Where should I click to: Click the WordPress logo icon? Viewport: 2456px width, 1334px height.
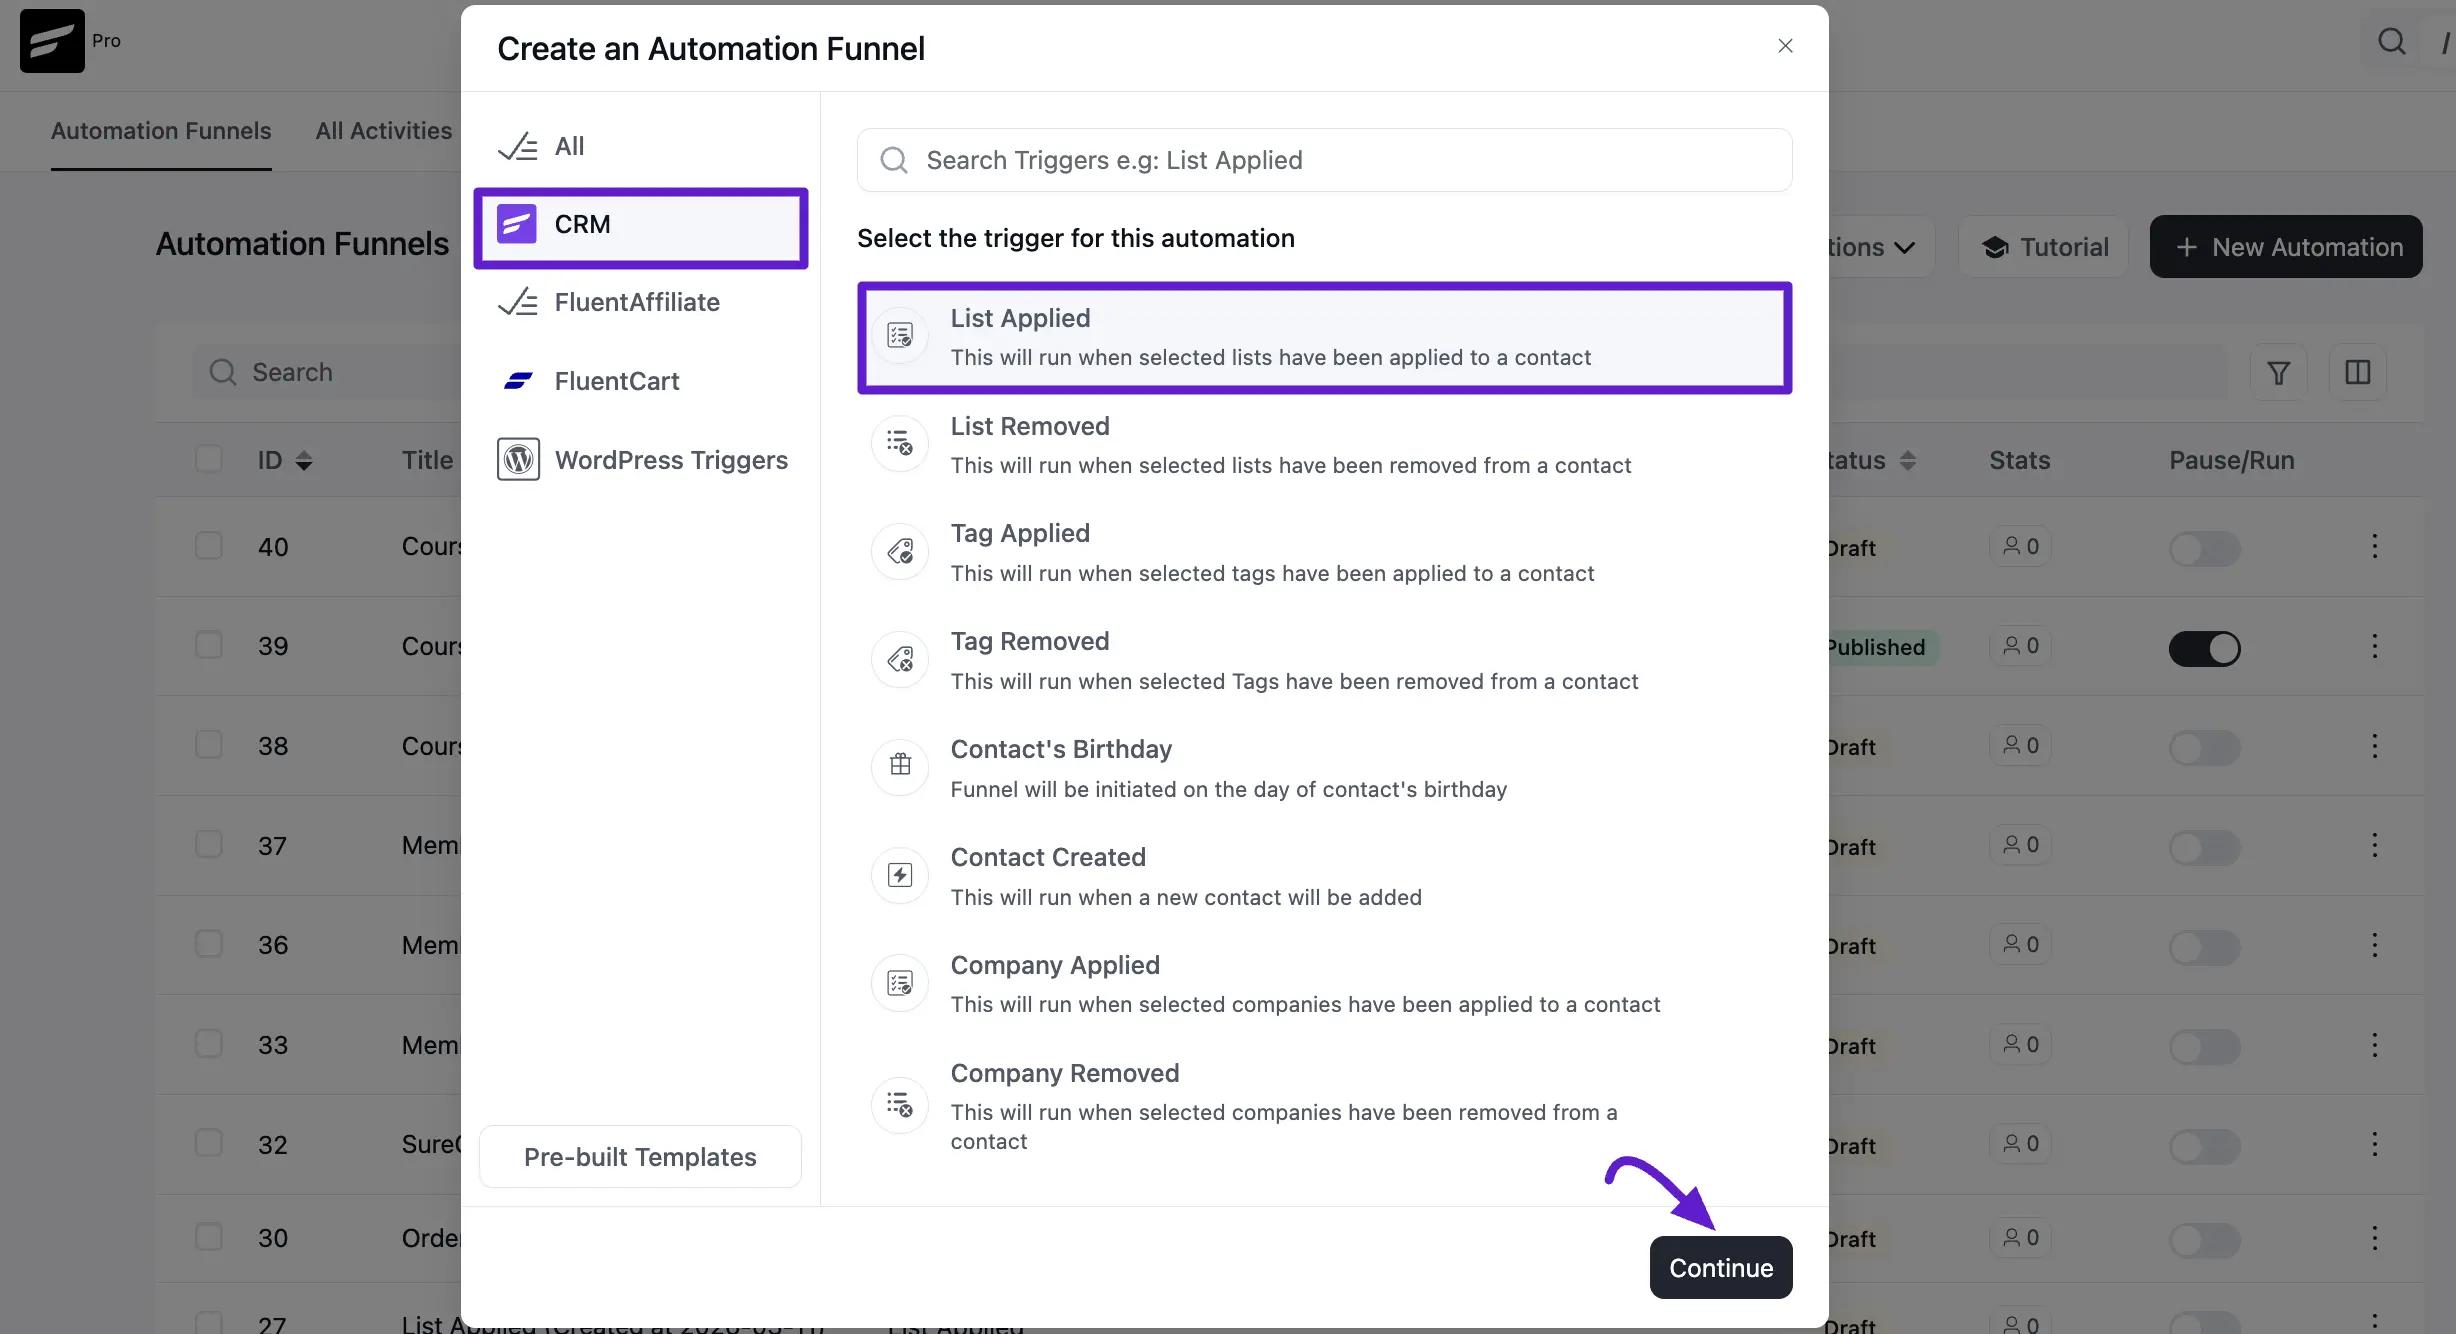(518, 459)
